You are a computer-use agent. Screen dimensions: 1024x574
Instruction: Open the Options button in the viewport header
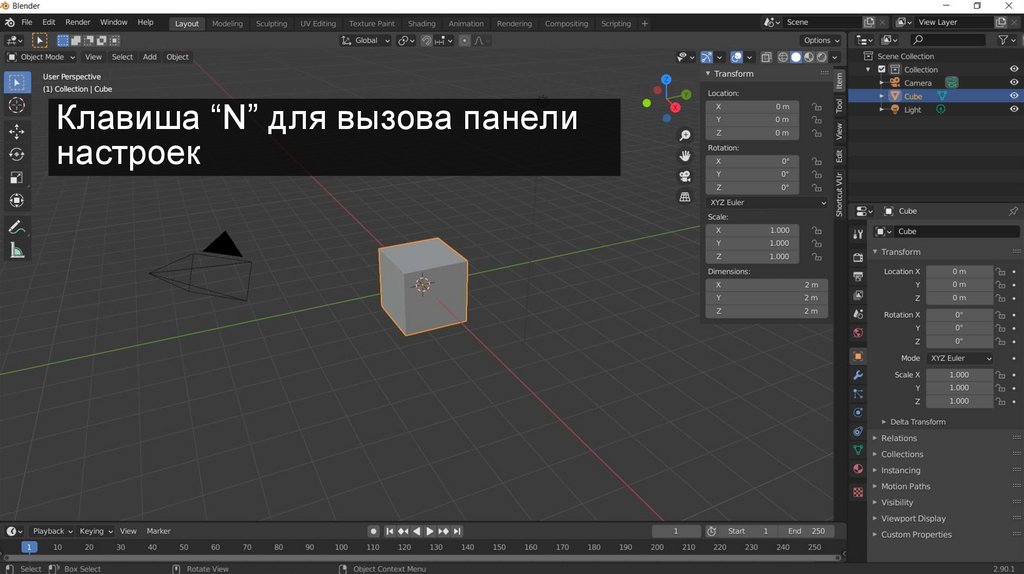[820, 40]
